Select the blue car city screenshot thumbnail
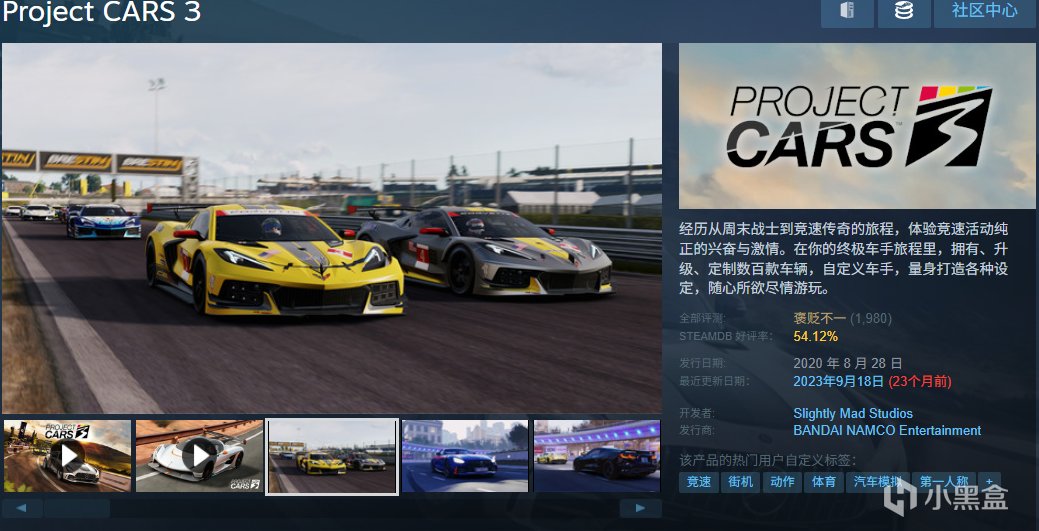Viewport: 1039px width, 531px height. (x=465, y=456)
